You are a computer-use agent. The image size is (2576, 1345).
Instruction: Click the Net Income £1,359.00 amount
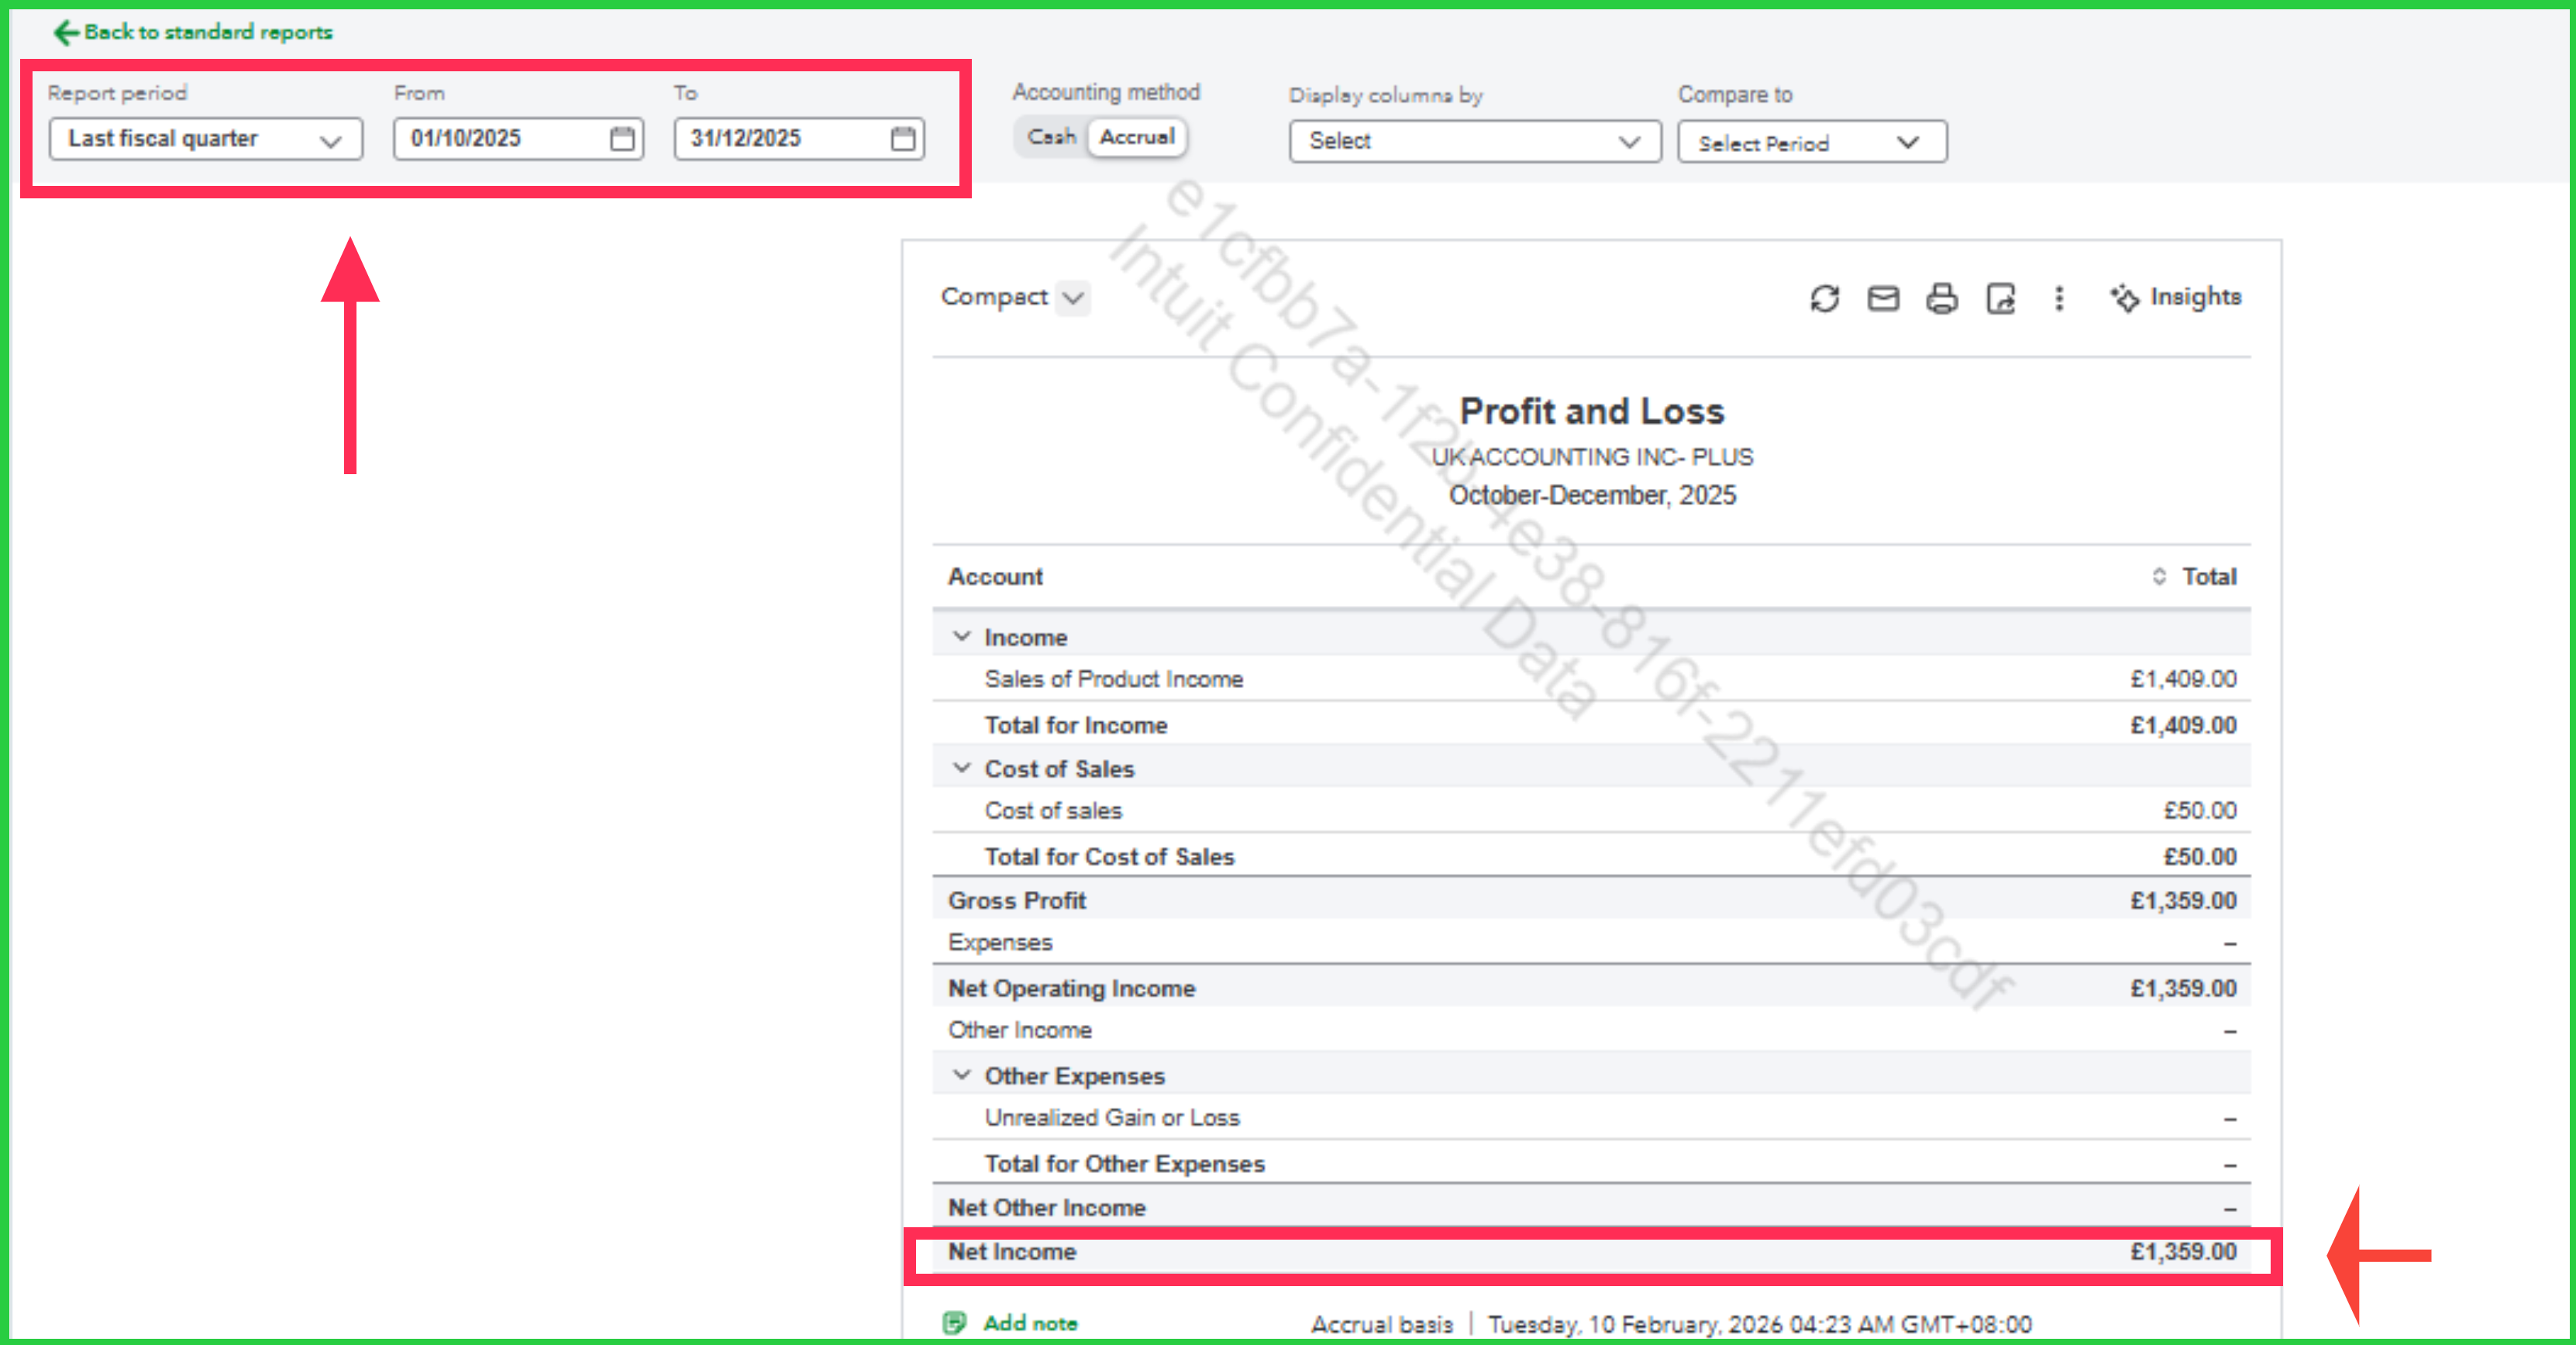coord(2182,1251)
